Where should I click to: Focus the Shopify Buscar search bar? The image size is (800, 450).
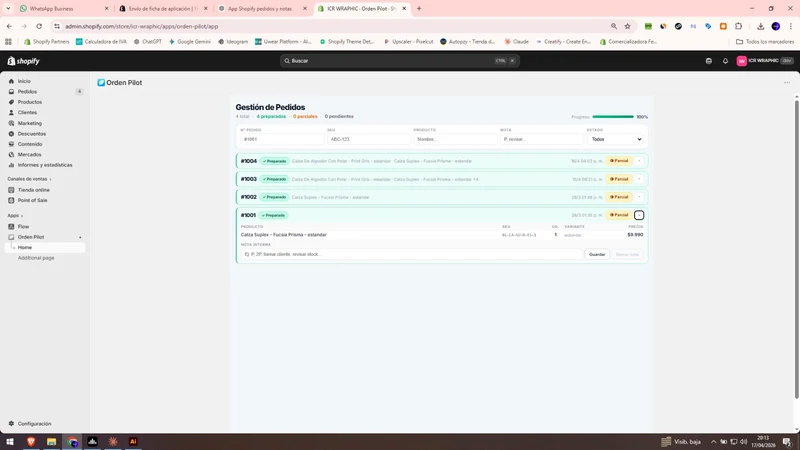click(x=399, y=61)
